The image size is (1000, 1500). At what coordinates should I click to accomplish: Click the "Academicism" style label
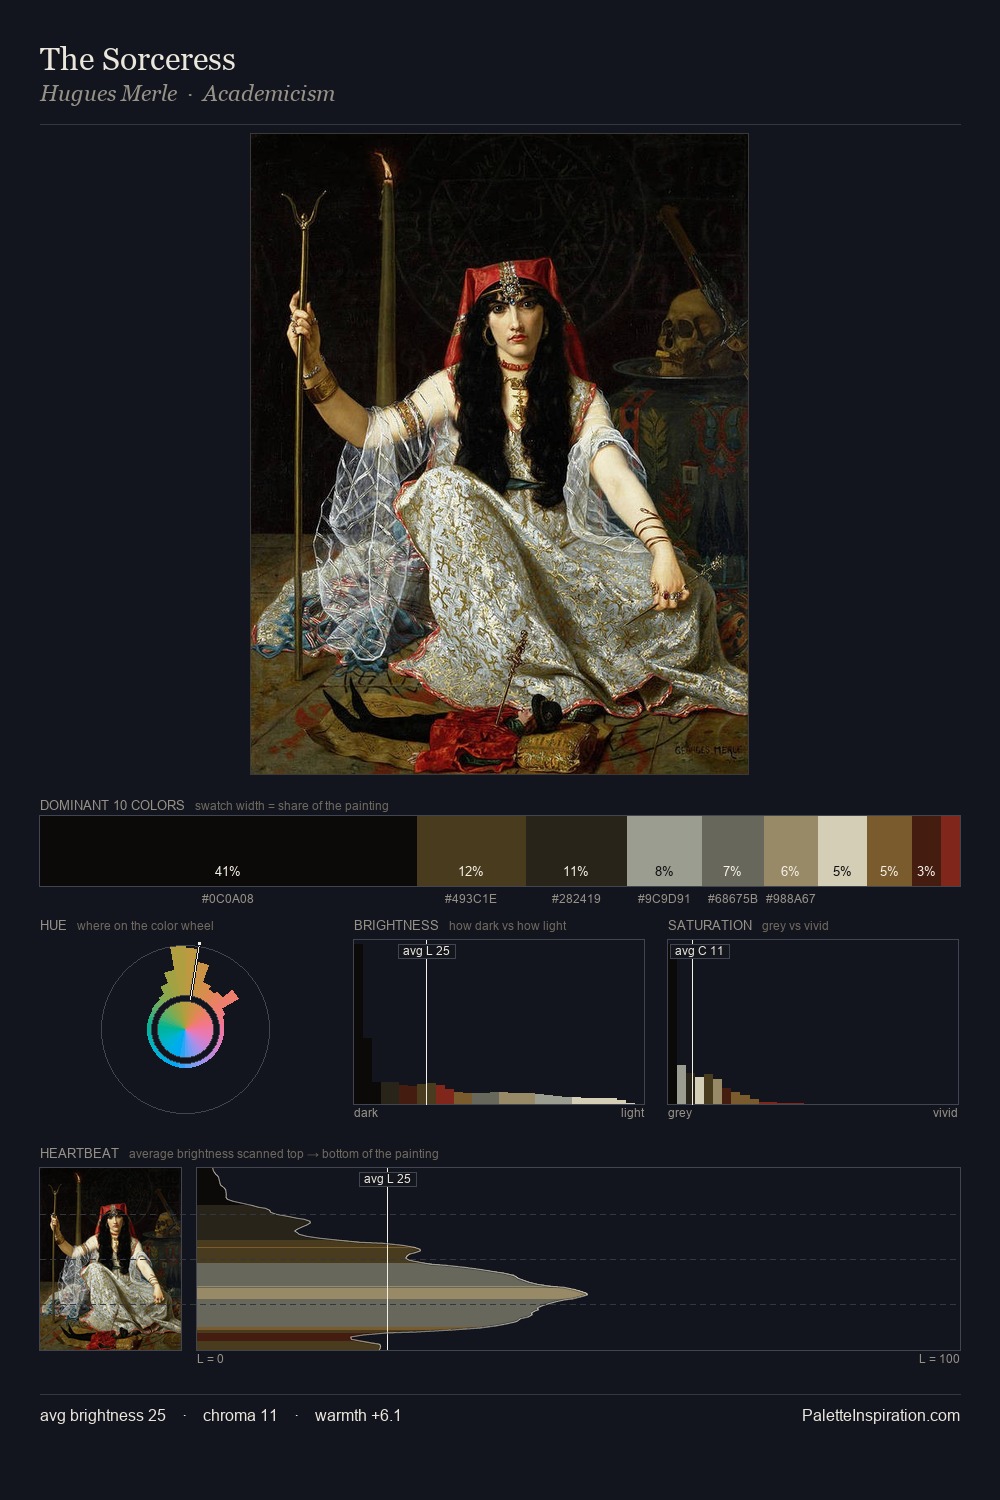268,94
